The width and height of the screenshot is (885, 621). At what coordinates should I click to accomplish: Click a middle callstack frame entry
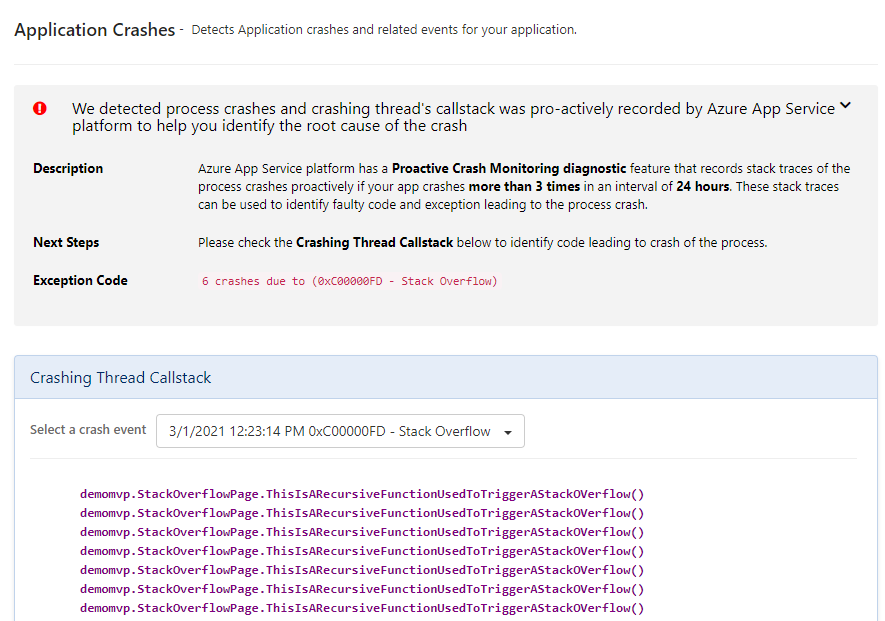pos(362,551)
